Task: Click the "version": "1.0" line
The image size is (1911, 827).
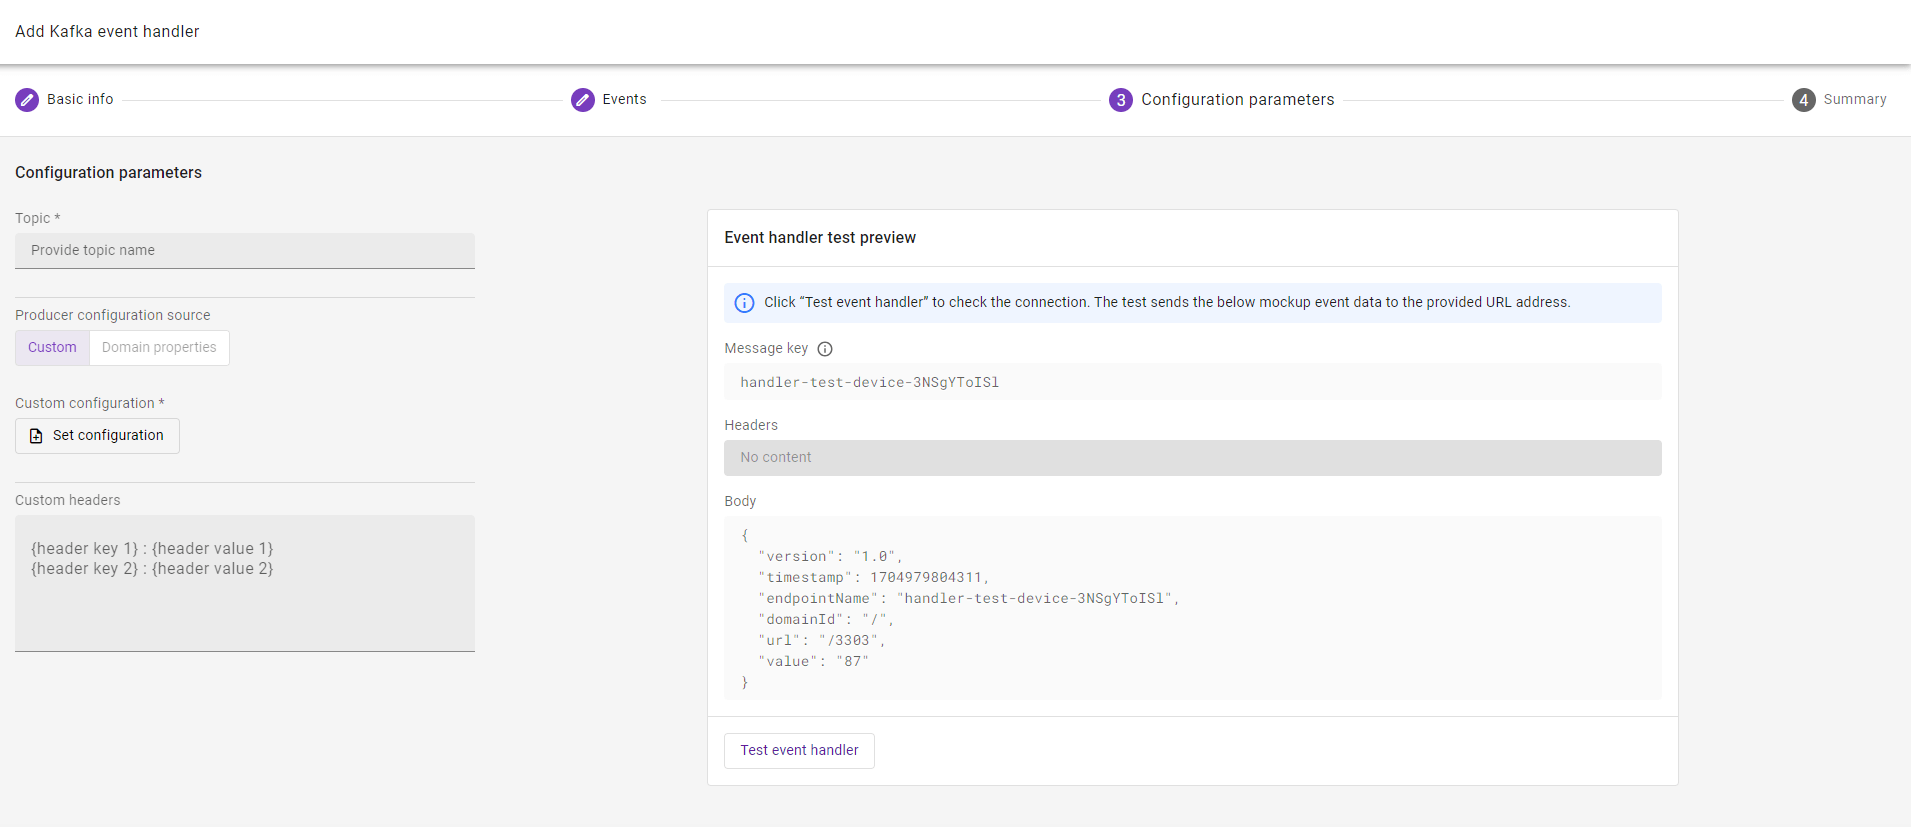Action: click(x=830, y=556)
